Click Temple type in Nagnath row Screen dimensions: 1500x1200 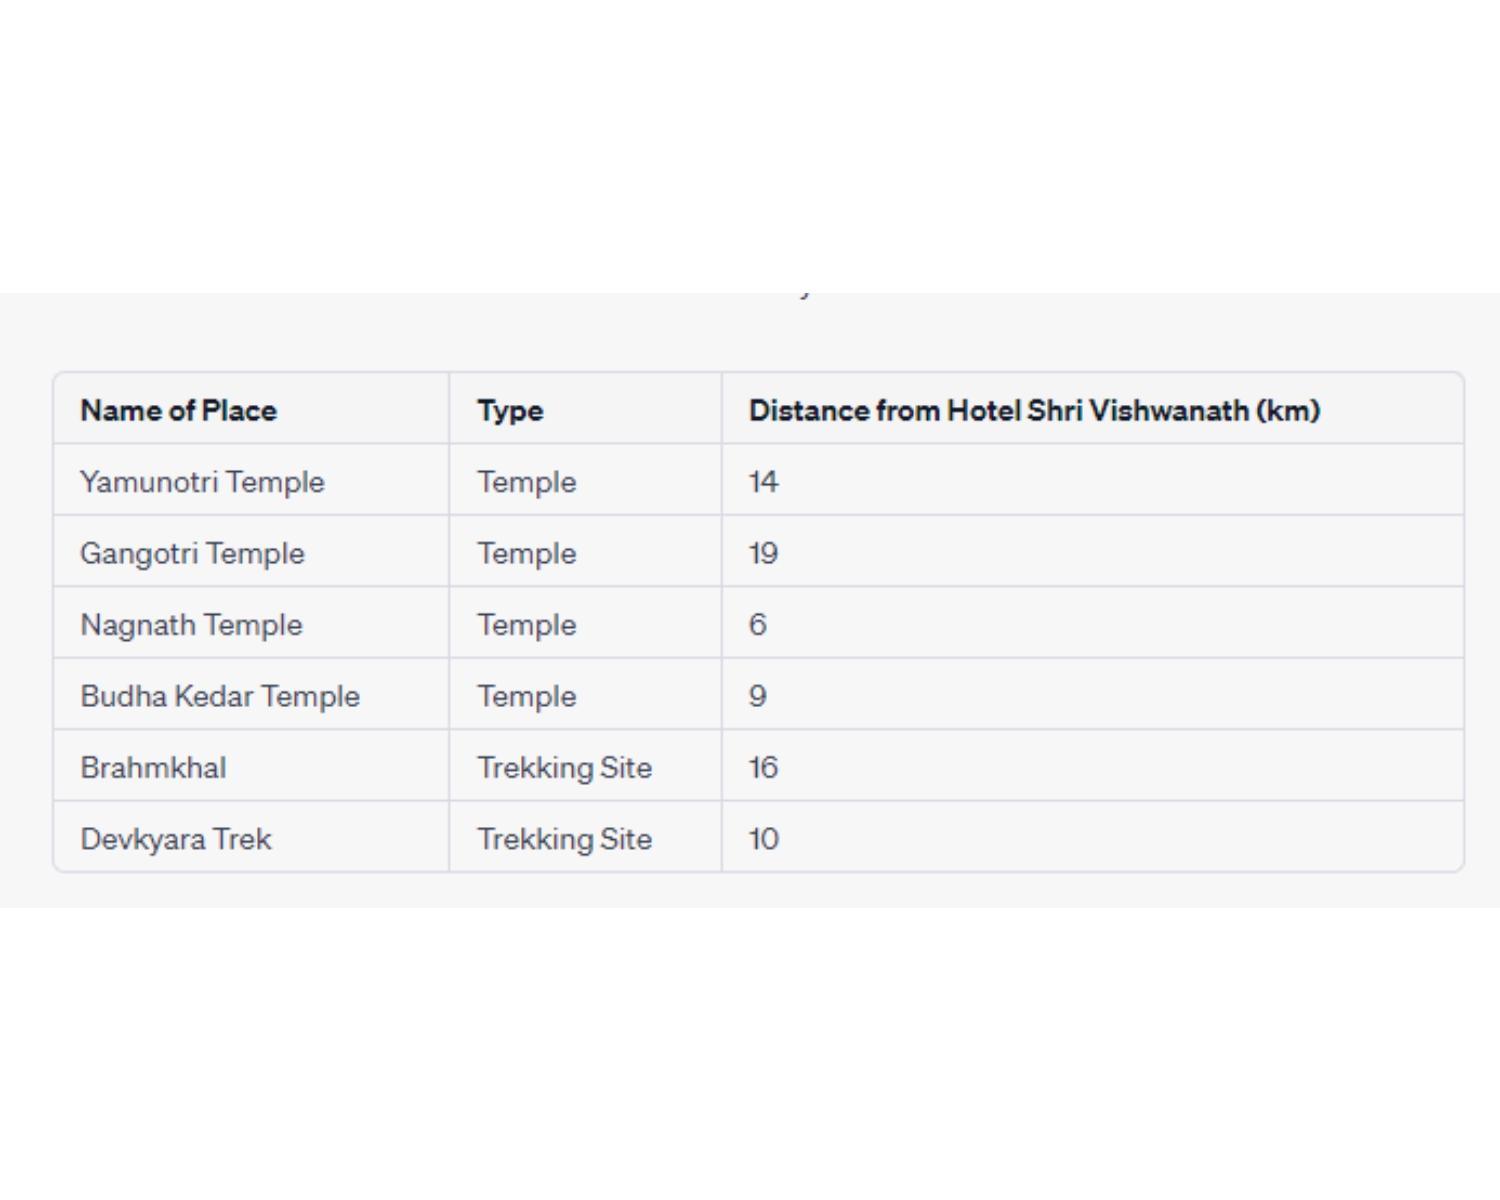[527, 625]
